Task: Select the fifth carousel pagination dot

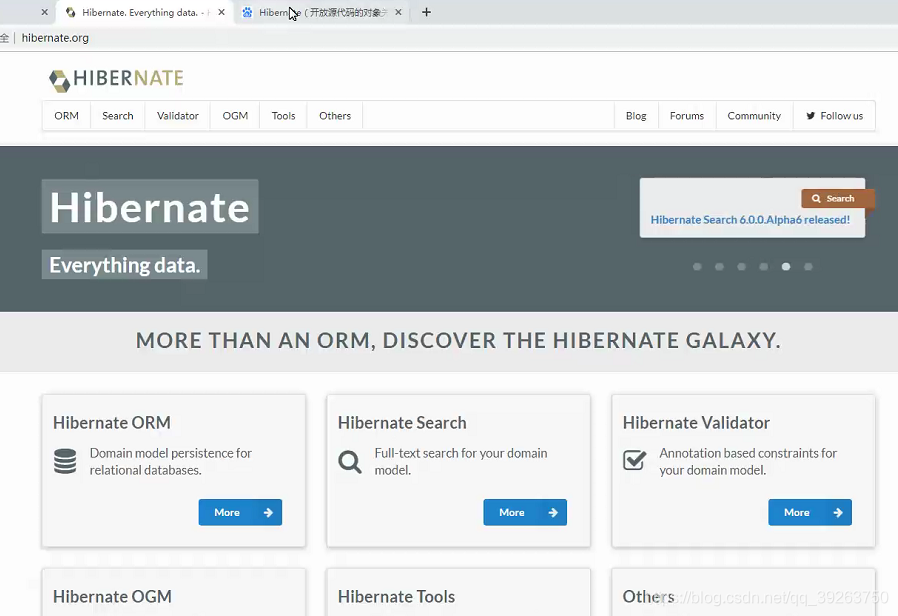Action: point(785,267)
